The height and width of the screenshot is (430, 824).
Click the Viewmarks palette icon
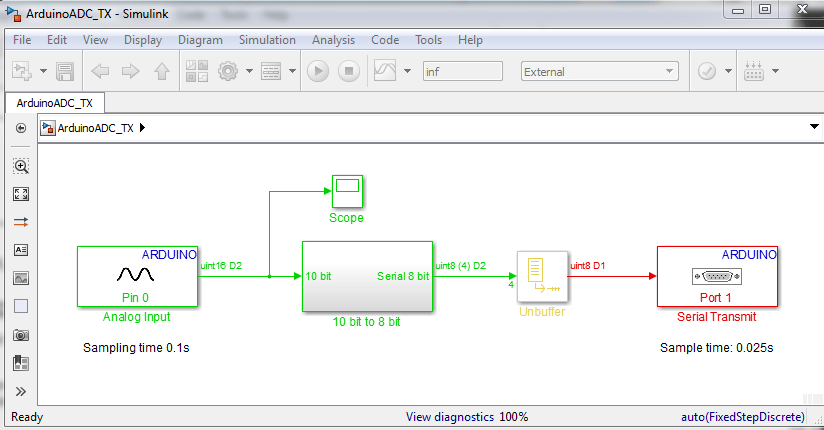pyautogui.click(x=21, y=363)
